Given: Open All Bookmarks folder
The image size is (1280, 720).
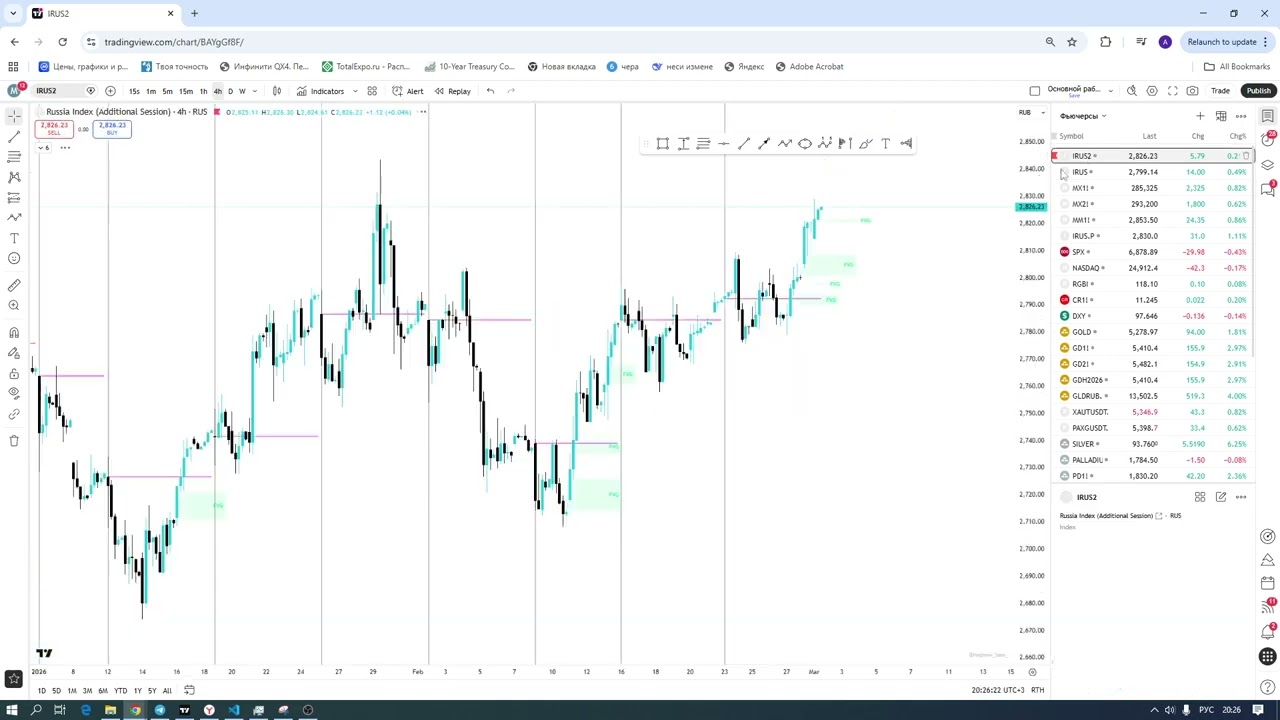Looking at the screenshot, I should 1237,67.
